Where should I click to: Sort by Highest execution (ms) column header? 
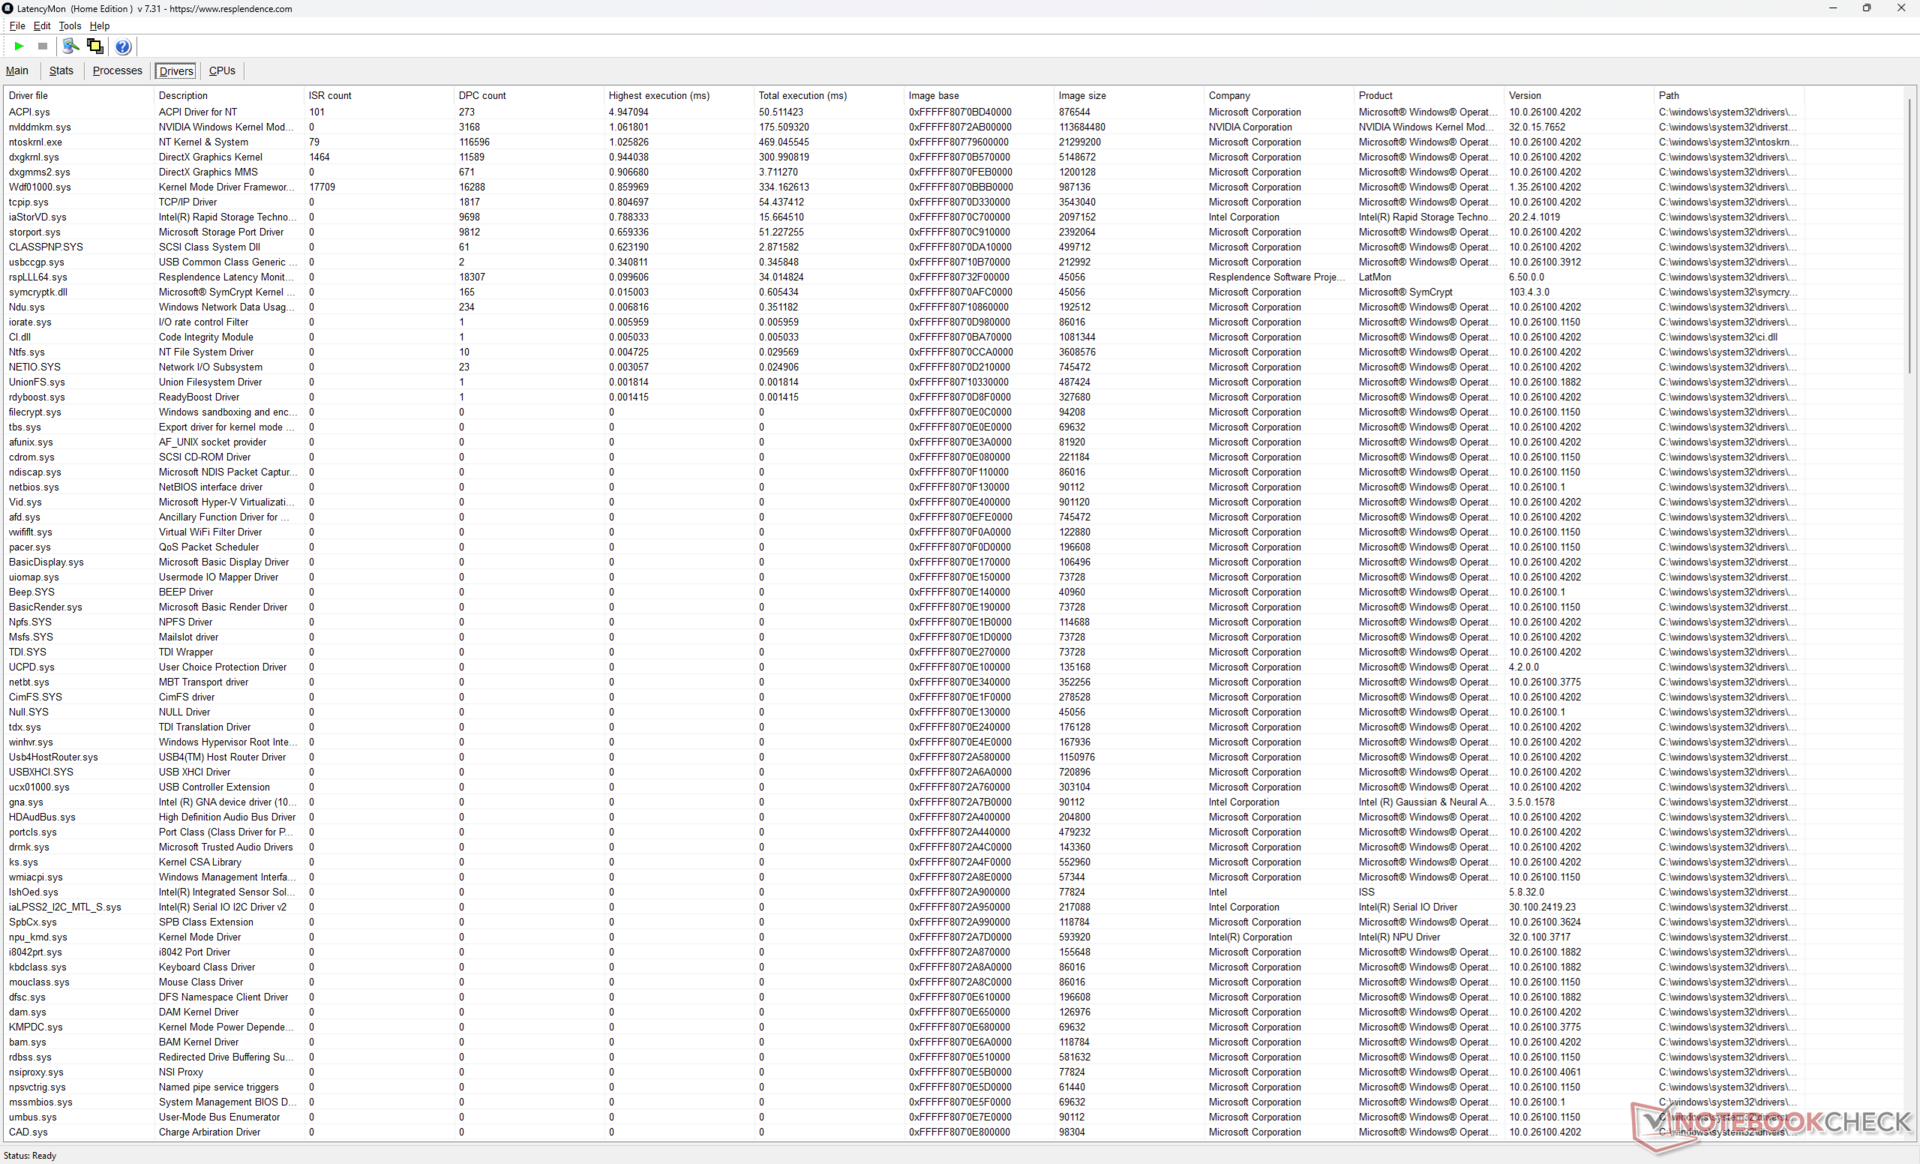(659, 96)
